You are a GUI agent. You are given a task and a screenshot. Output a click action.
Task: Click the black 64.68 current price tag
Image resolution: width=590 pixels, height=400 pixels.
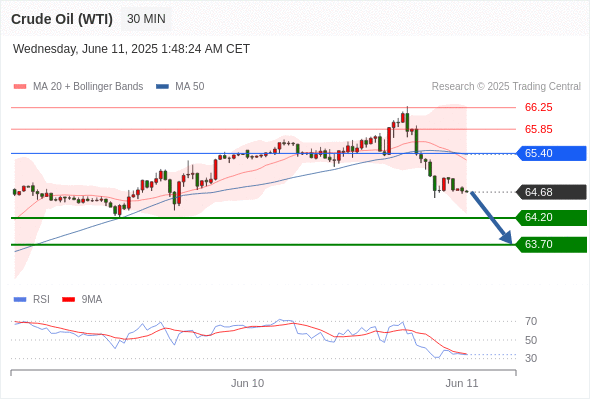(x=551, y=192)
